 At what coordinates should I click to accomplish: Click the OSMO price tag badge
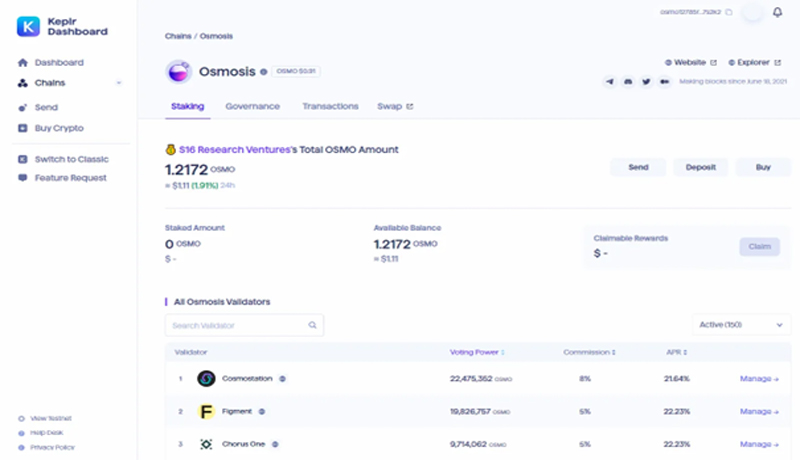point(296,71)
